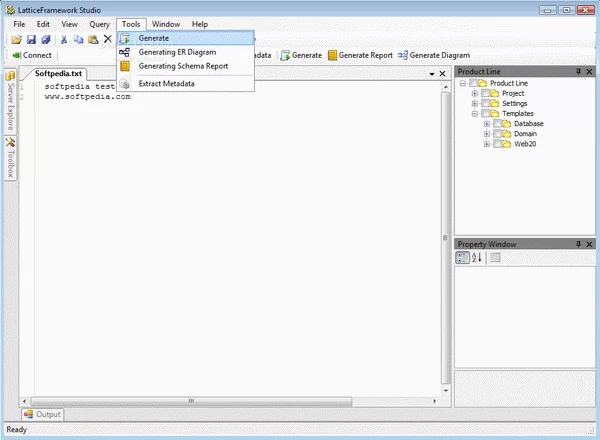Click the Ready status bar text
The height and width of the screenshot is (440, 600).
tap(16, 430)
